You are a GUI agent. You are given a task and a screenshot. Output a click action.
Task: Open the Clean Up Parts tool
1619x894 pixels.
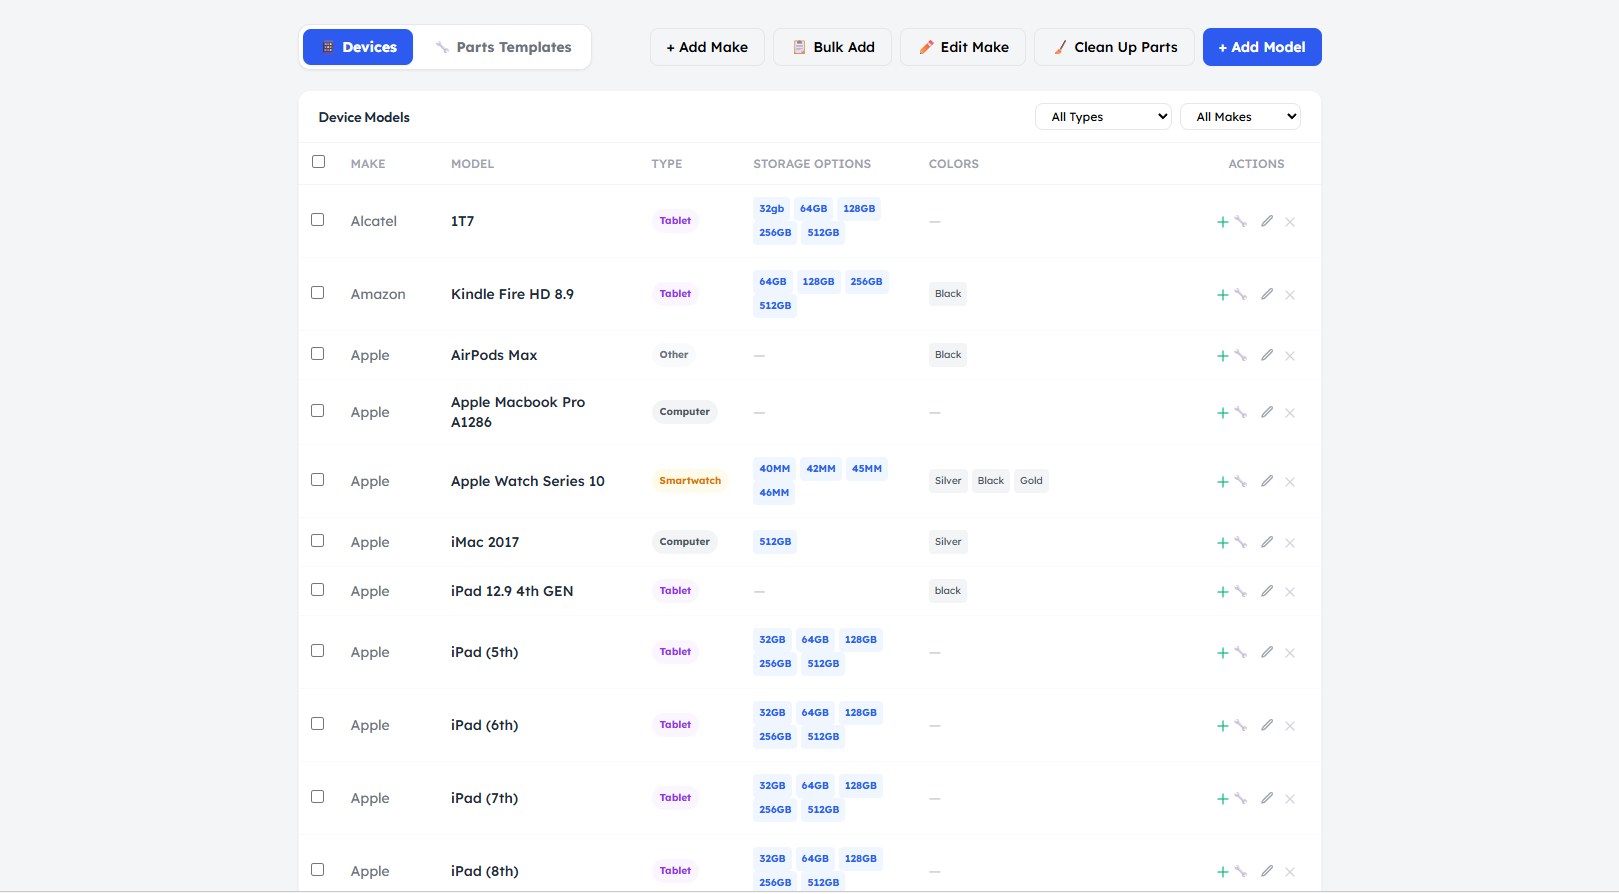click(x=1114, y=47)
